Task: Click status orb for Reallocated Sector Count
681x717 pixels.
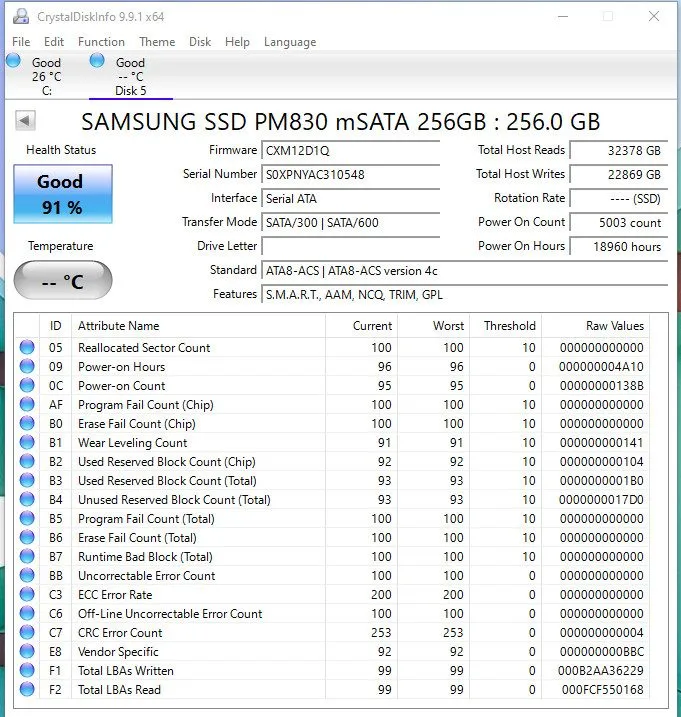Action: point(27,347)
